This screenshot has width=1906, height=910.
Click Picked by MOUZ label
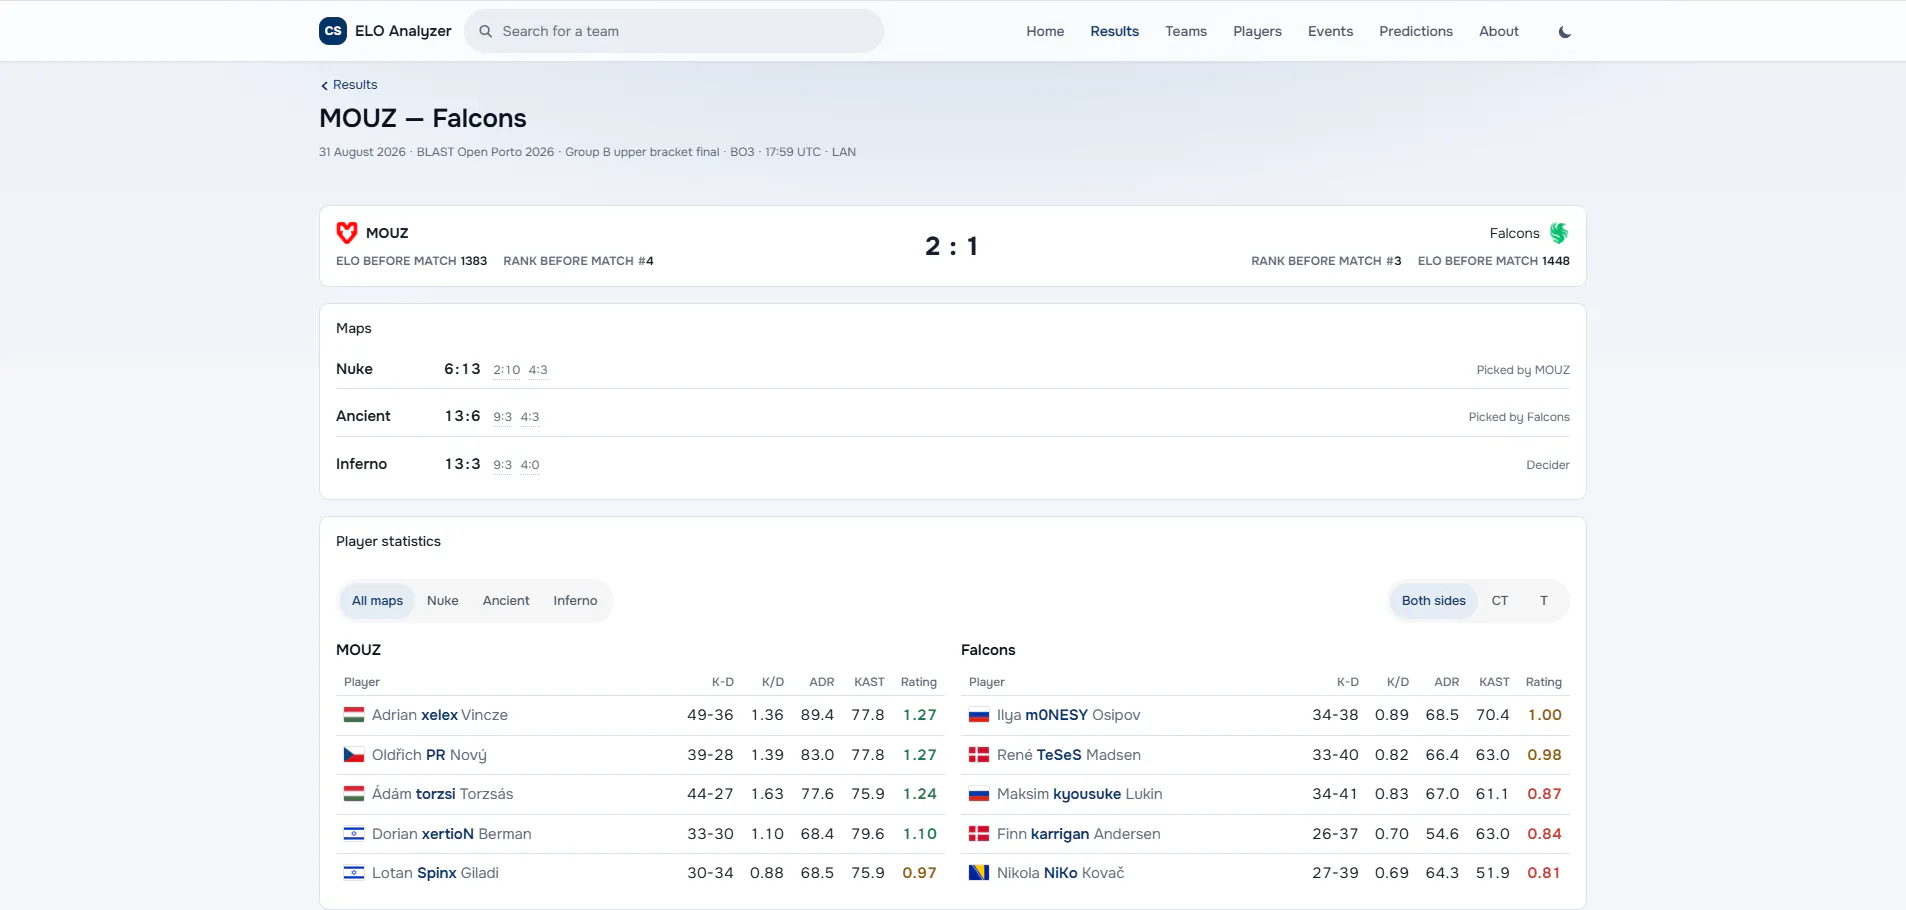[x=1523, y=370]
